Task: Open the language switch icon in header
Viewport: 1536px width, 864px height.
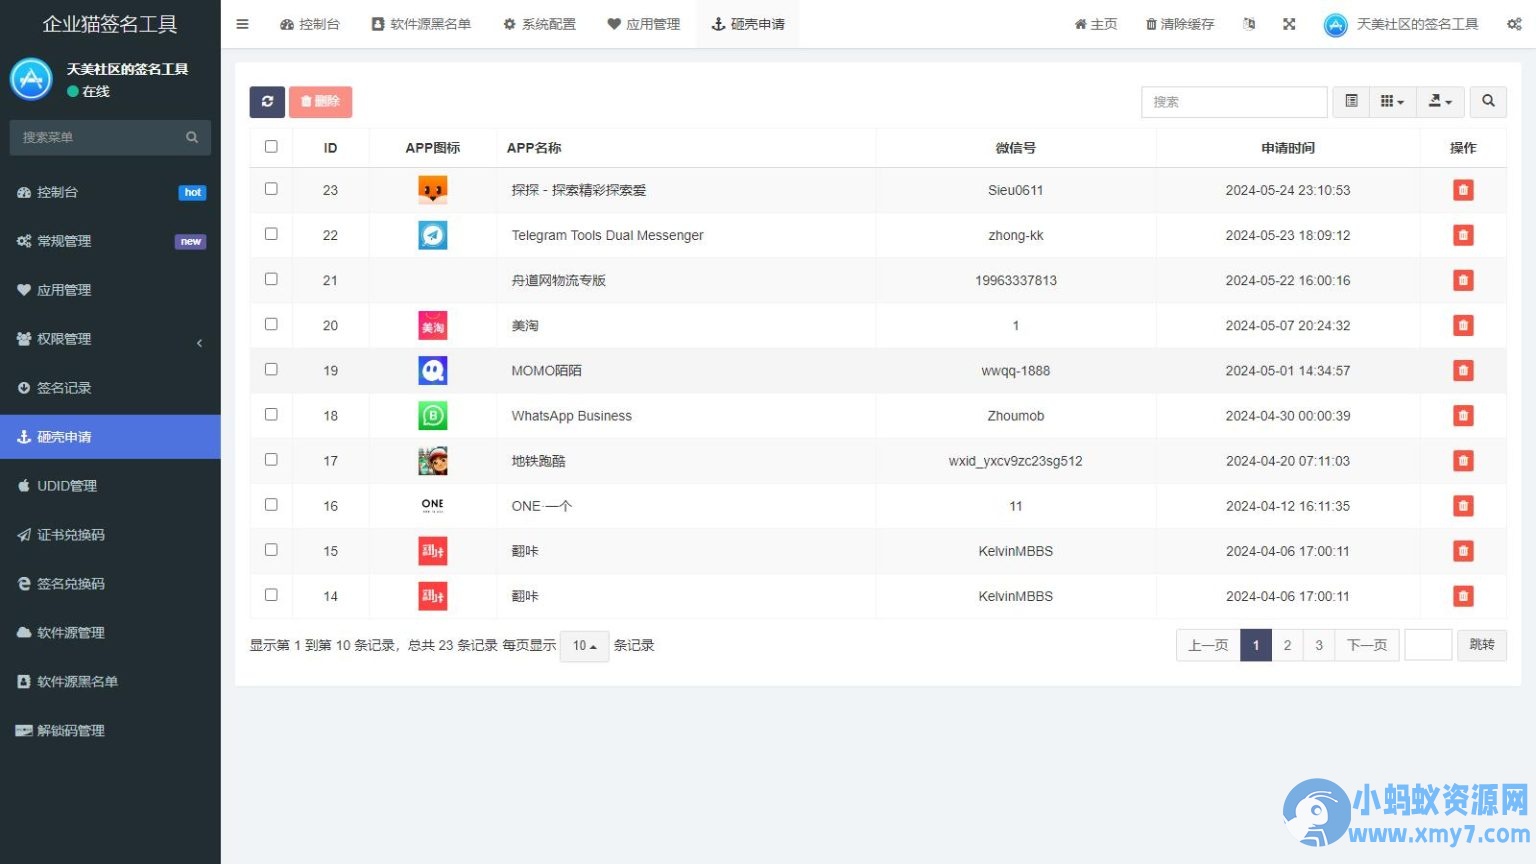Action: pos(1249,24)
